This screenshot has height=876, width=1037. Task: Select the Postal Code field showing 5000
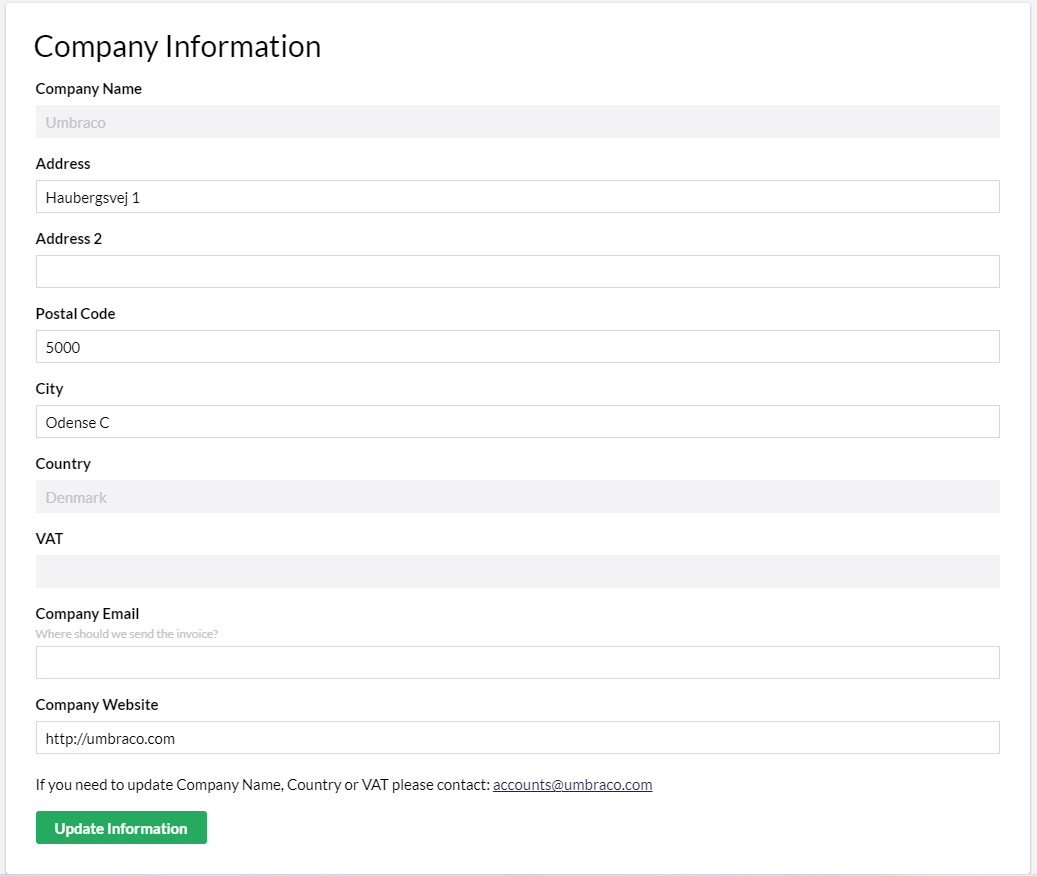(517, 347)
